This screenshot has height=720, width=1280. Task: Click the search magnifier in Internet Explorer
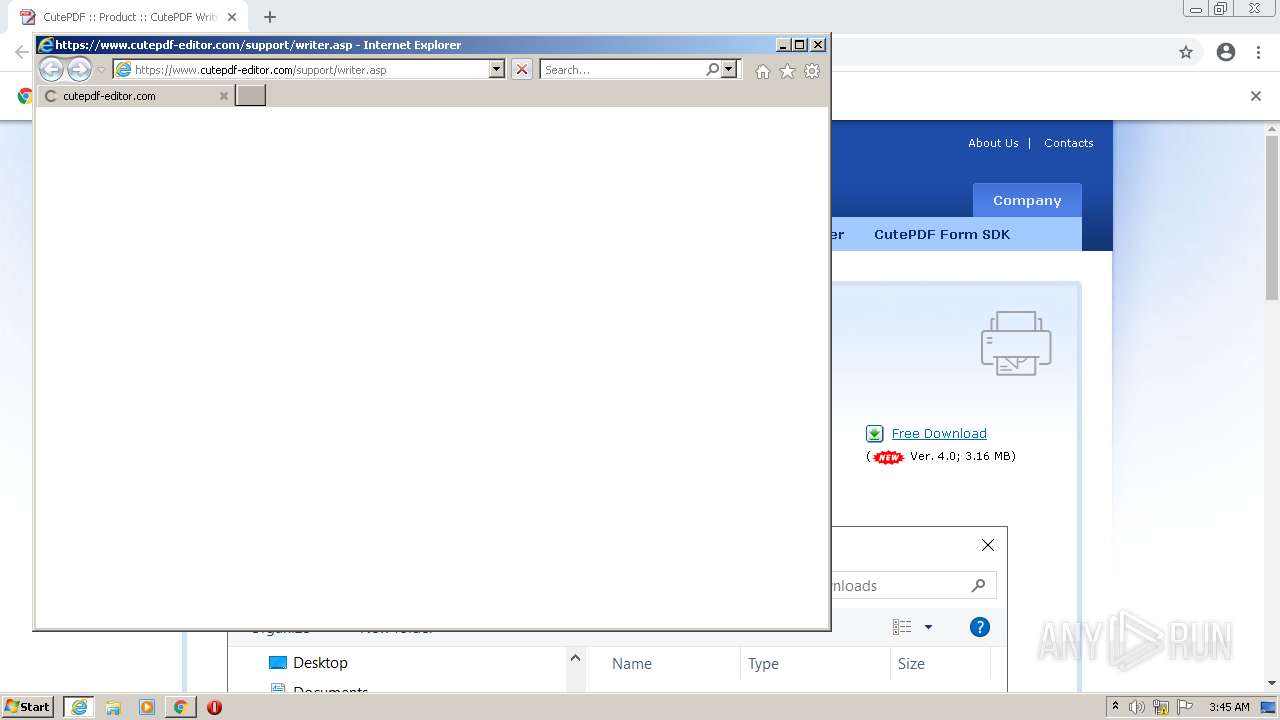(x=712, y=69)
